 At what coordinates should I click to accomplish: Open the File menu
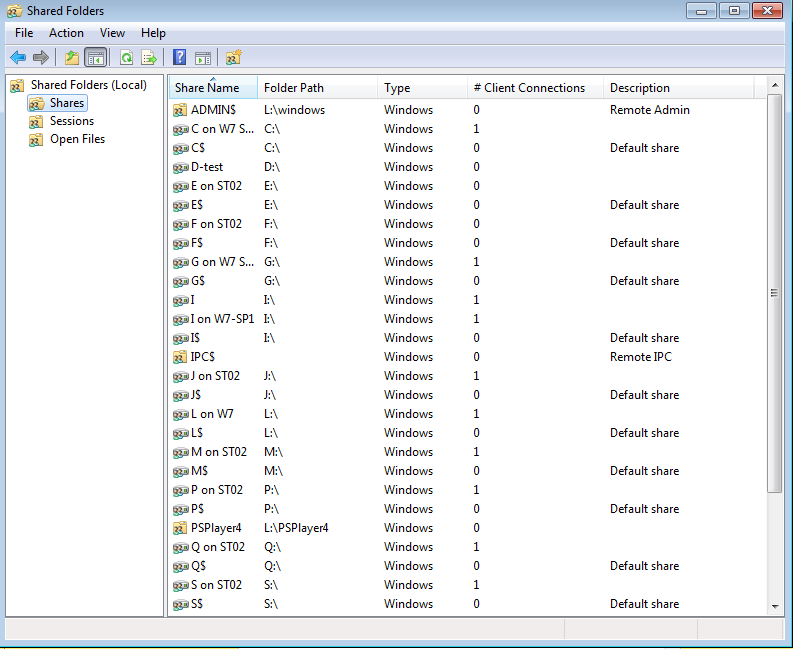tap(24, 33)
